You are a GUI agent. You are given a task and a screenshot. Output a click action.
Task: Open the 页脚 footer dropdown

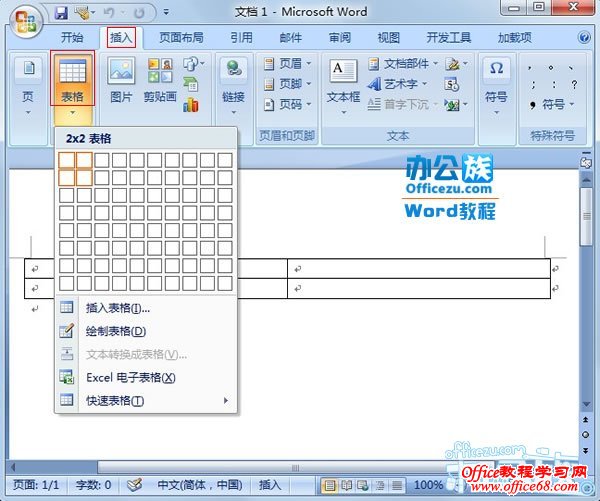click(x=288, y=84)
